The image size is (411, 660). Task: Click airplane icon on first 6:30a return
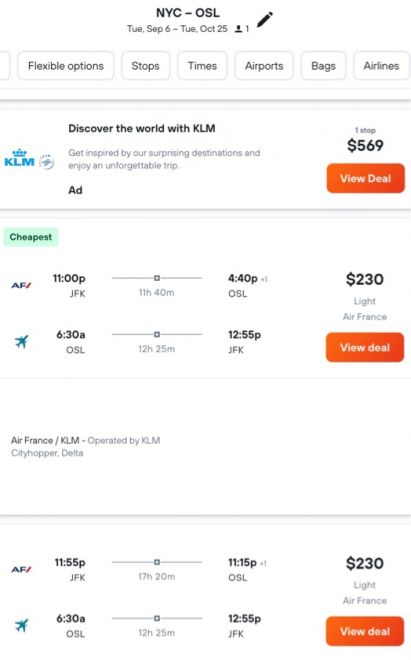point(21,341)
